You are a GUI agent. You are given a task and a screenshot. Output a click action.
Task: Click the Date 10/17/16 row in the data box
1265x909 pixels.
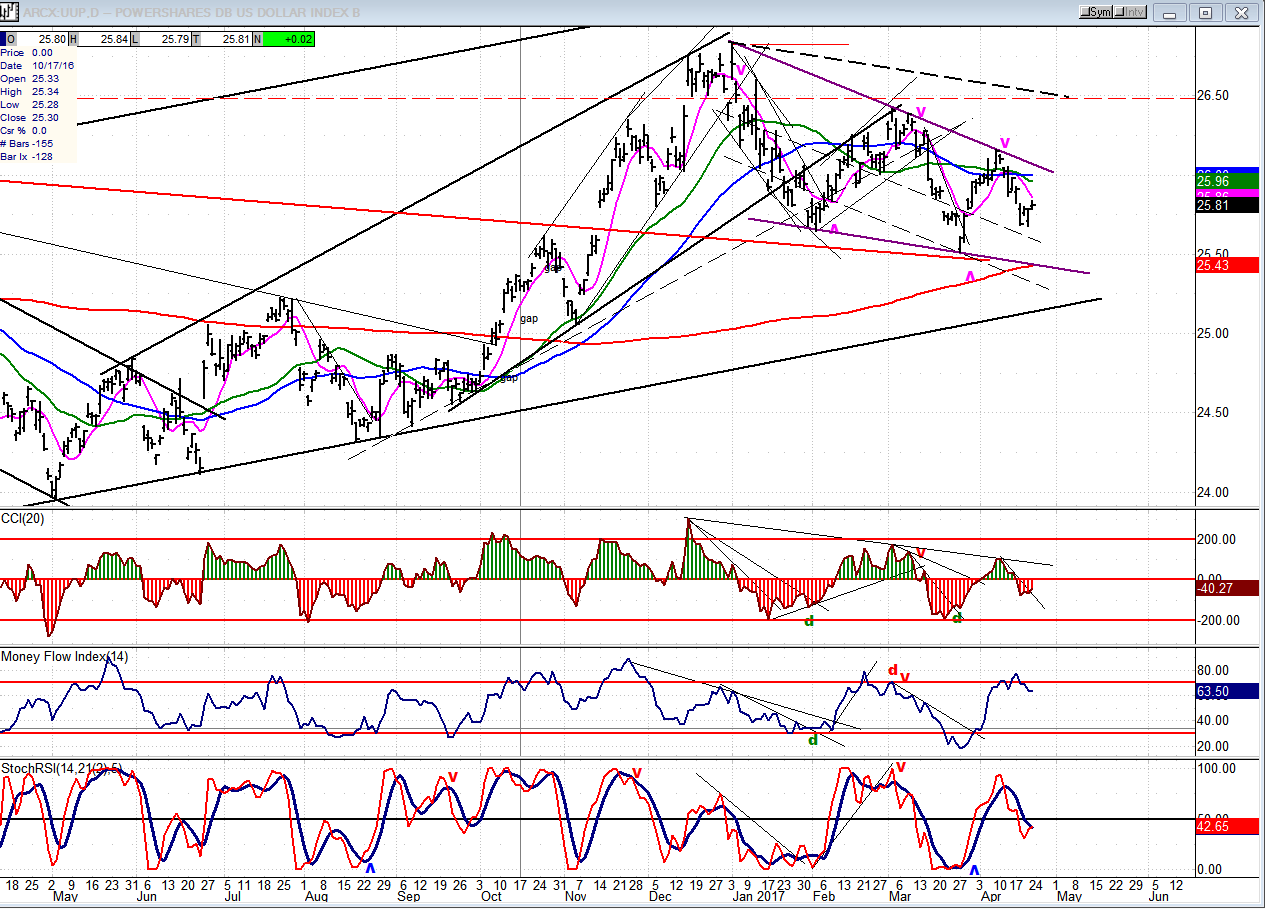(38, 65)
